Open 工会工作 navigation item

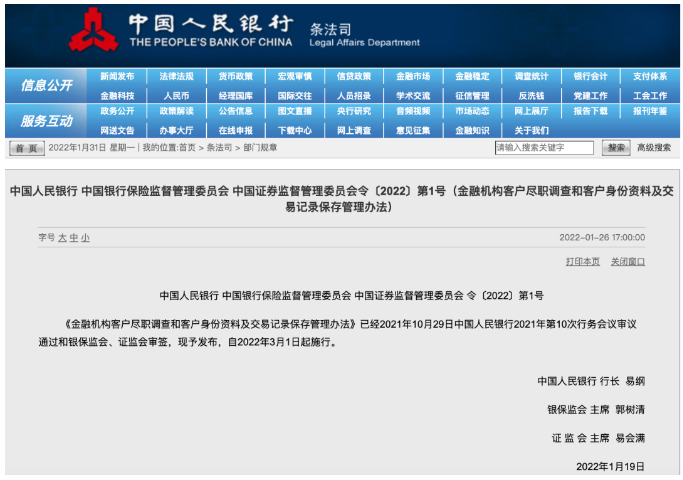[650, 96]
